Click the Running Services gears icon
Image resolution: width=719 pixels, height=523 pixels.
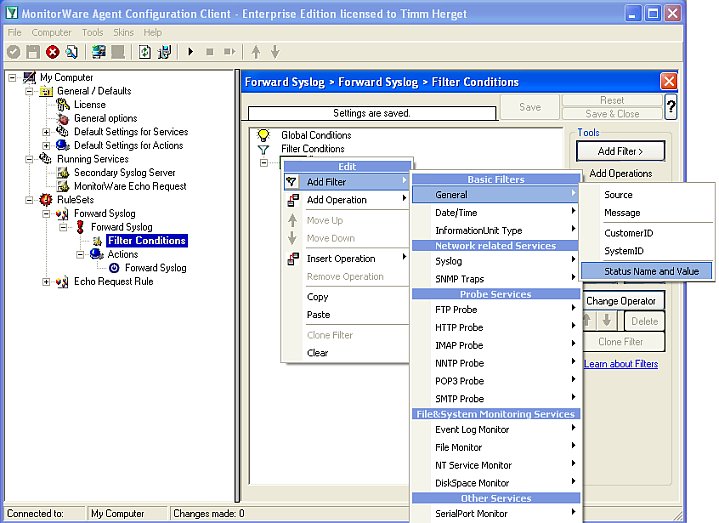tap(46, 159)
